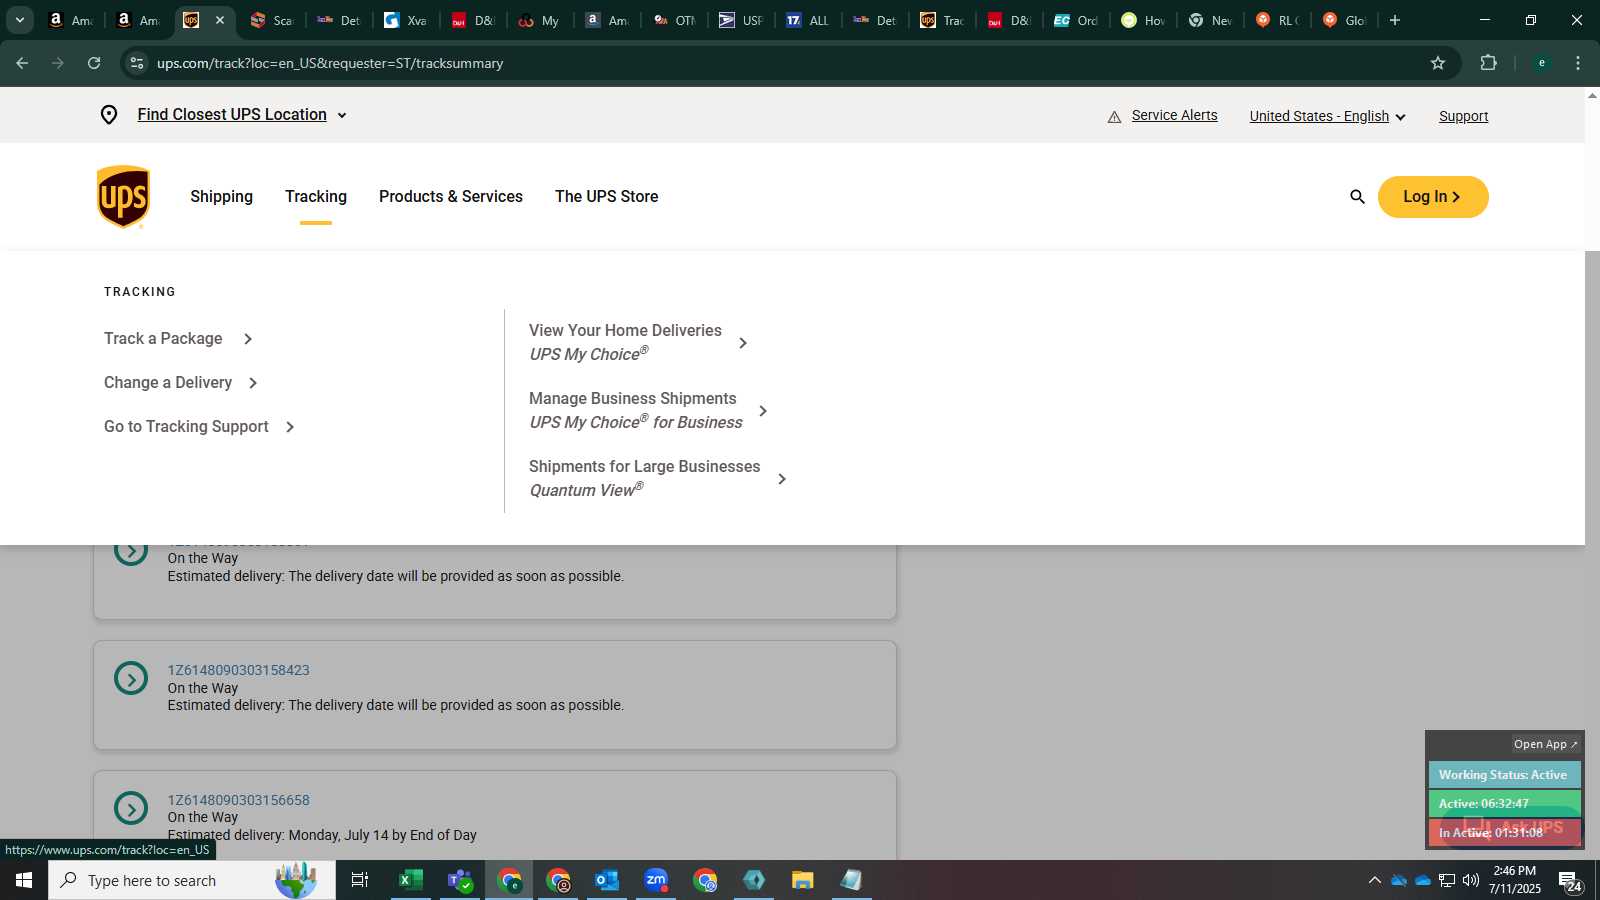Open the Service Alerts link

point(1174,116)
